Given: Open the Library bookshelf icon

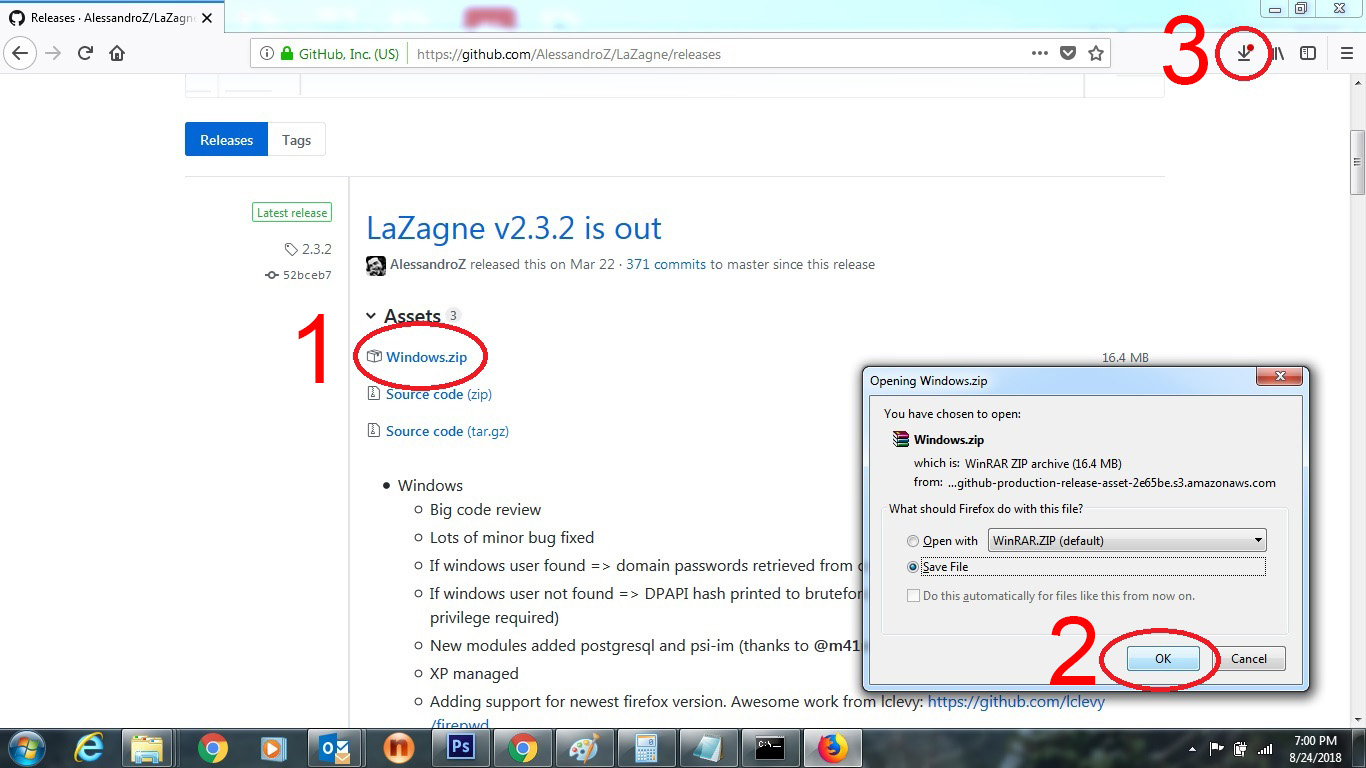Looking at the screenshot, I should click(x=1277, y=53).
